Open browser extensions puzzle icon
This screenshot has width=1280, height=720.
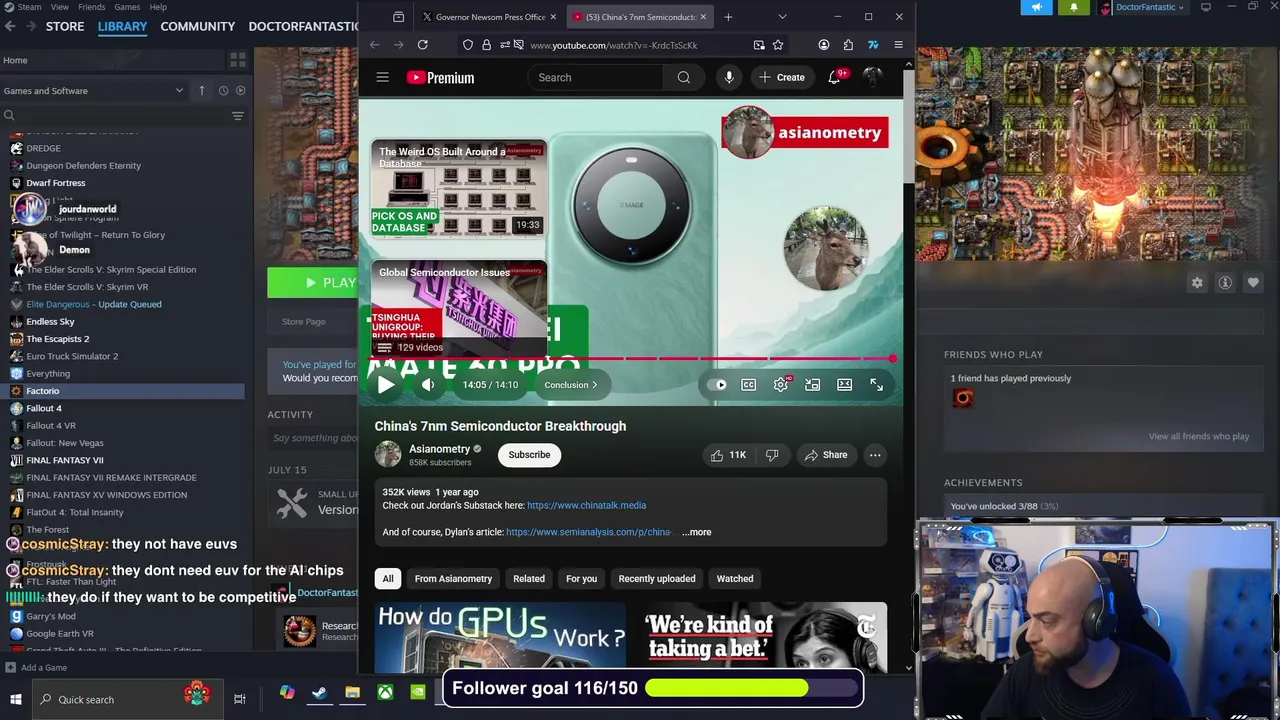(848, 45)
